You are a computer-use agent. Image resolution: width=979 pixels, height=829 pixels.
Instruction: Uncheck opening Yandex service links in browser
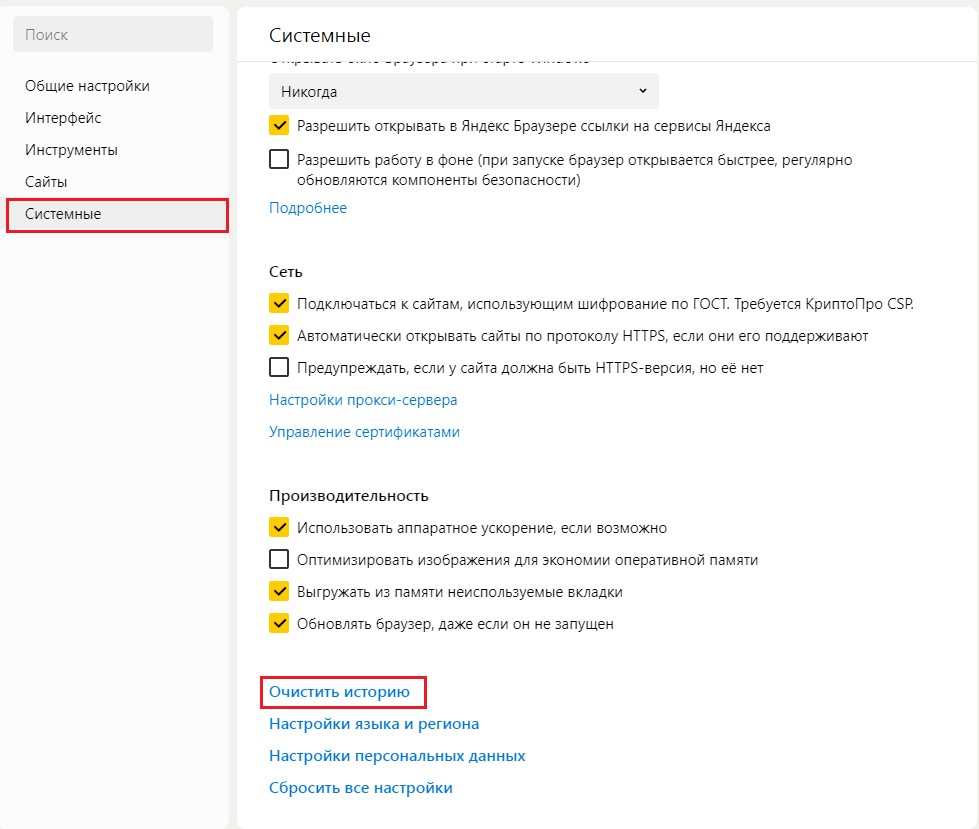tap(279, 127)
